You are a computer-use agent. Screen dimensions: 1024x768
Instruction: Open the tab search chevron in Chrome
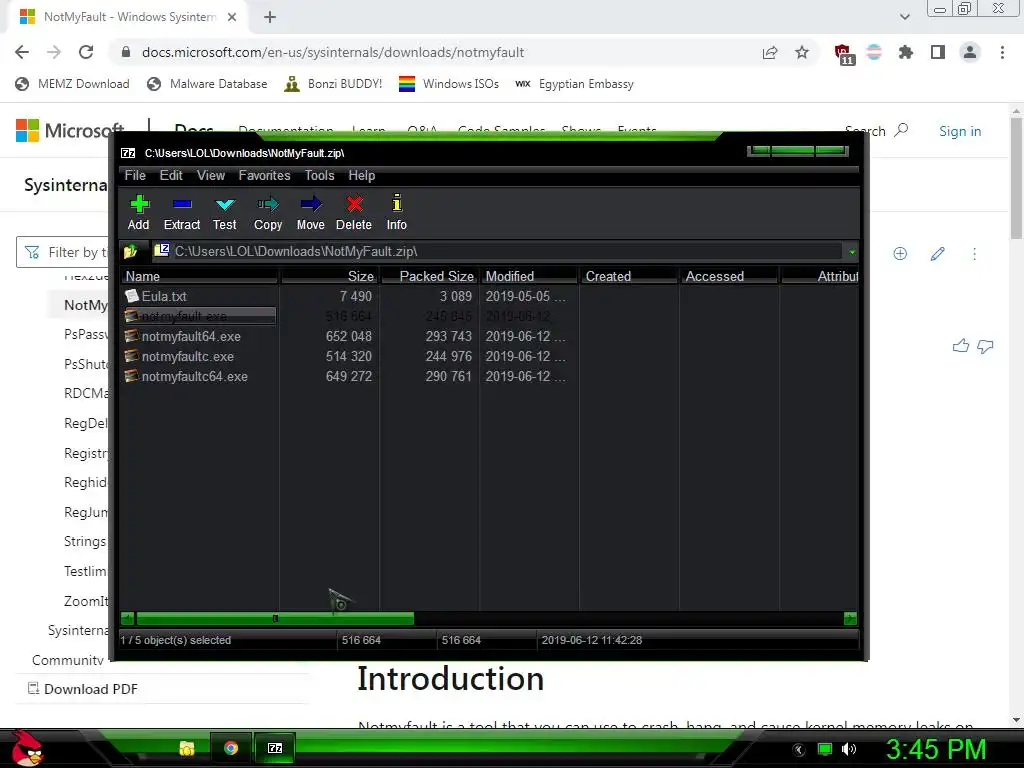coord(904,17)
